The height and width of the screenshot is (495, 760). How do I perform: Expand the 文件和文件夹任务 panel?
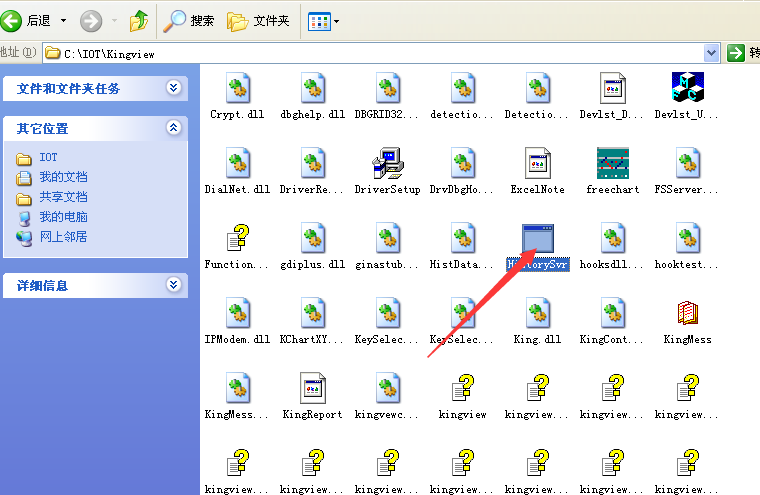tap(174, 87)
